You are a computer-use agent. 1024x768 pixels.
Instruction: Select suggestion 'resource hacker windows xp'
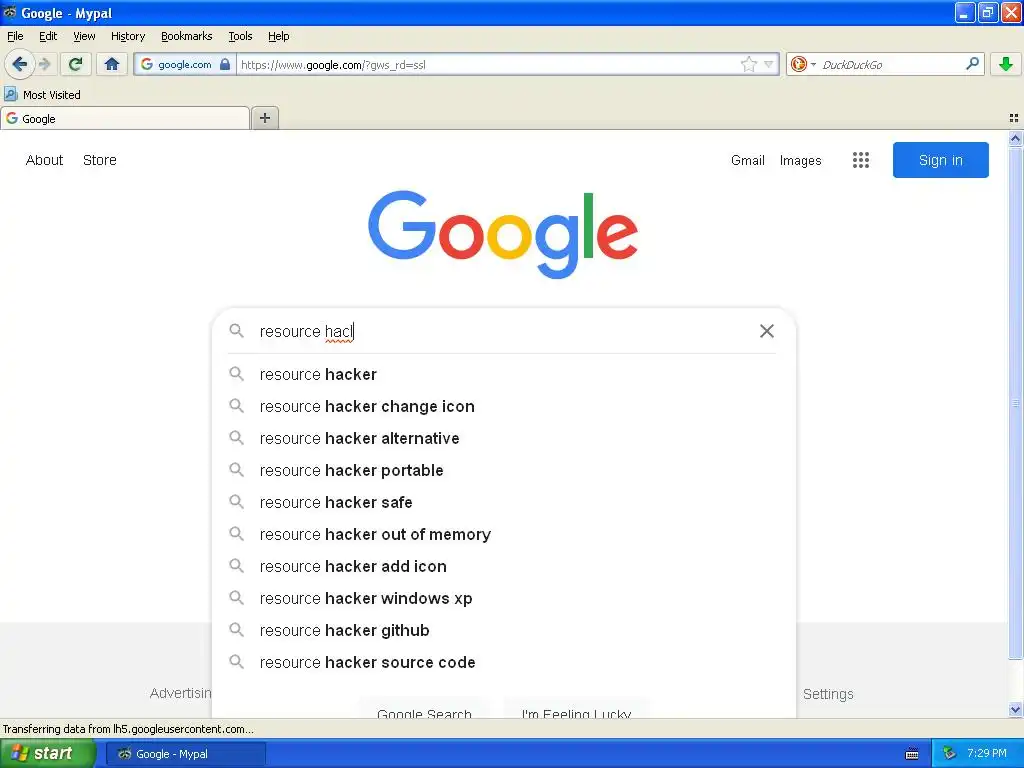[502, 598]
